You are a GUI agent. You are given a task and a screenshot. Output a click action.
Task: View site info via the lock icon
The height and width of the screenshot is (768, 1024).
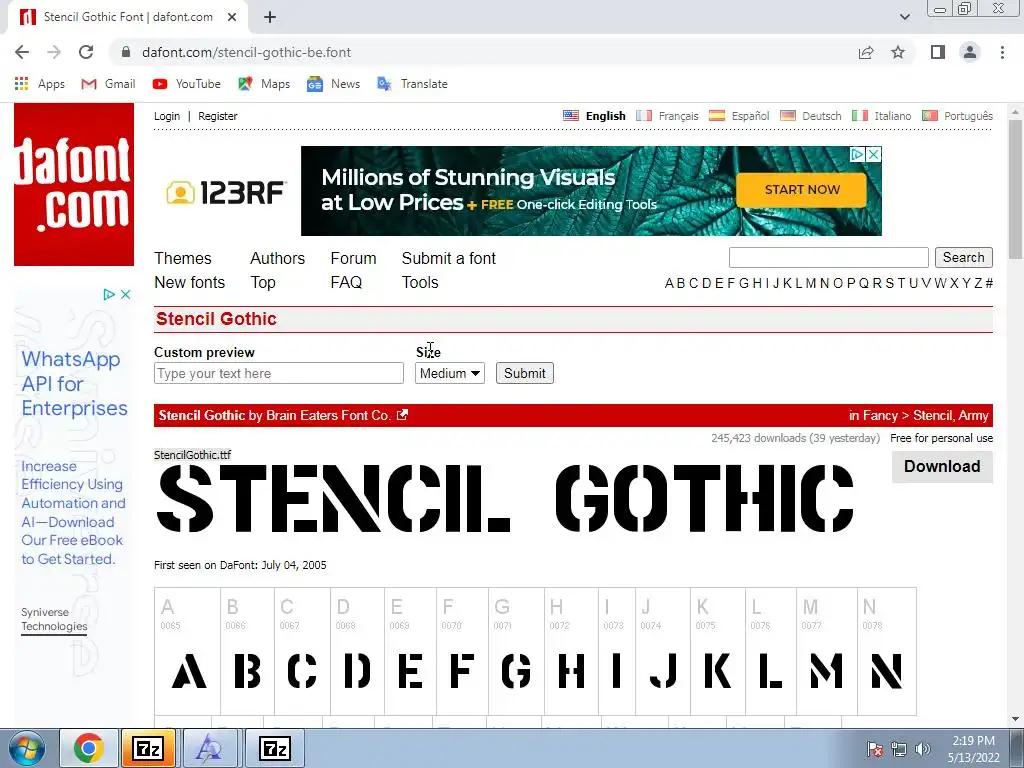pos(126,52)
